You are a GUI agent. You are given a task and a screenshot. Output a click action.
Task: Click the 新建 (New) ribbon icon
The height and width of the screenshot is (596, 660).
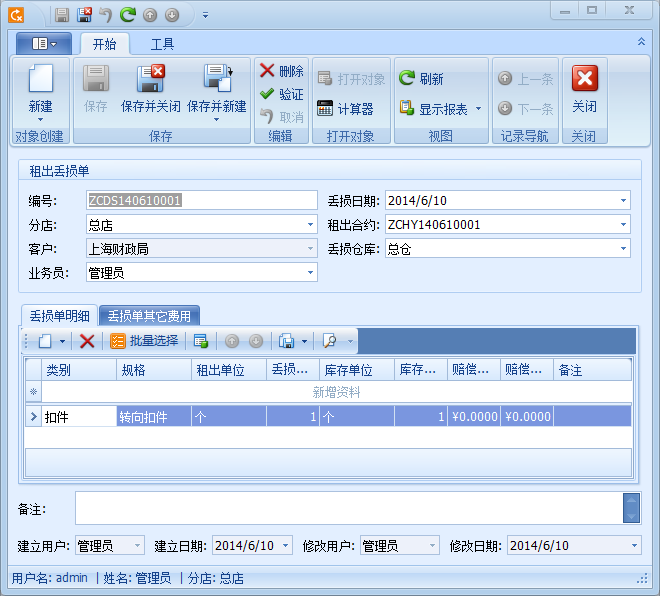pos(40,80)
